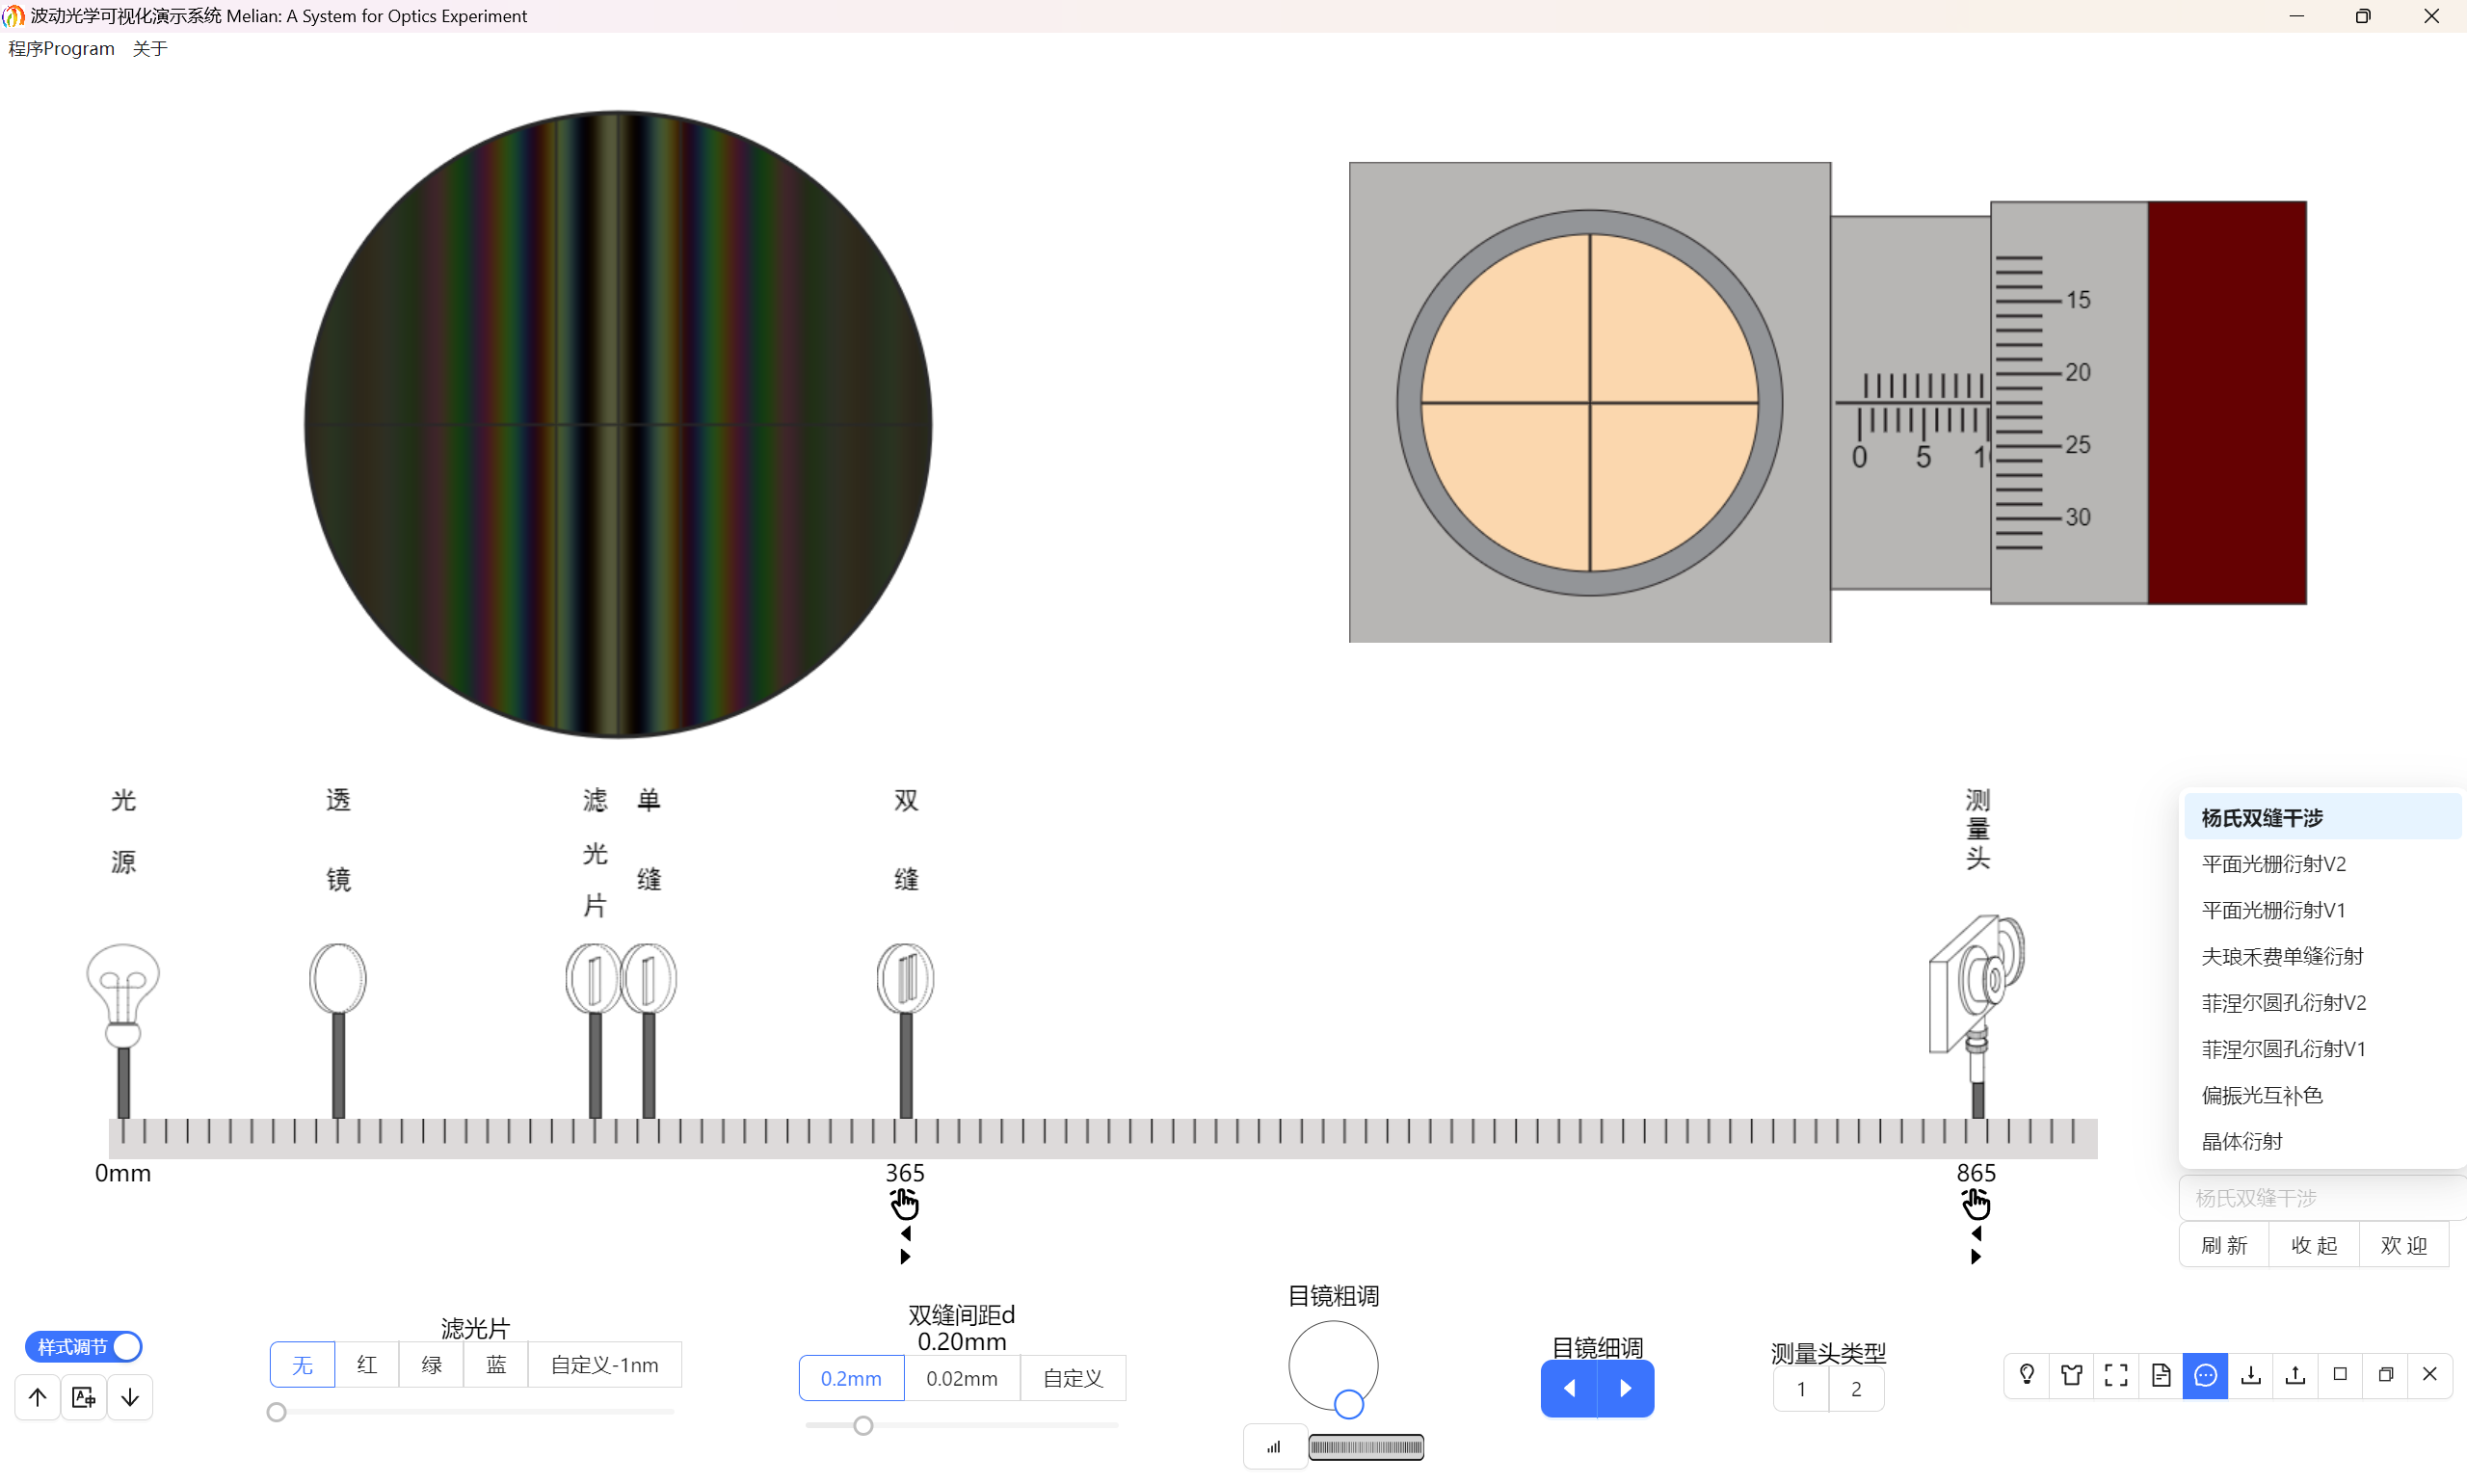Select the 0.02mm slit spacing option

[961, 1377]
